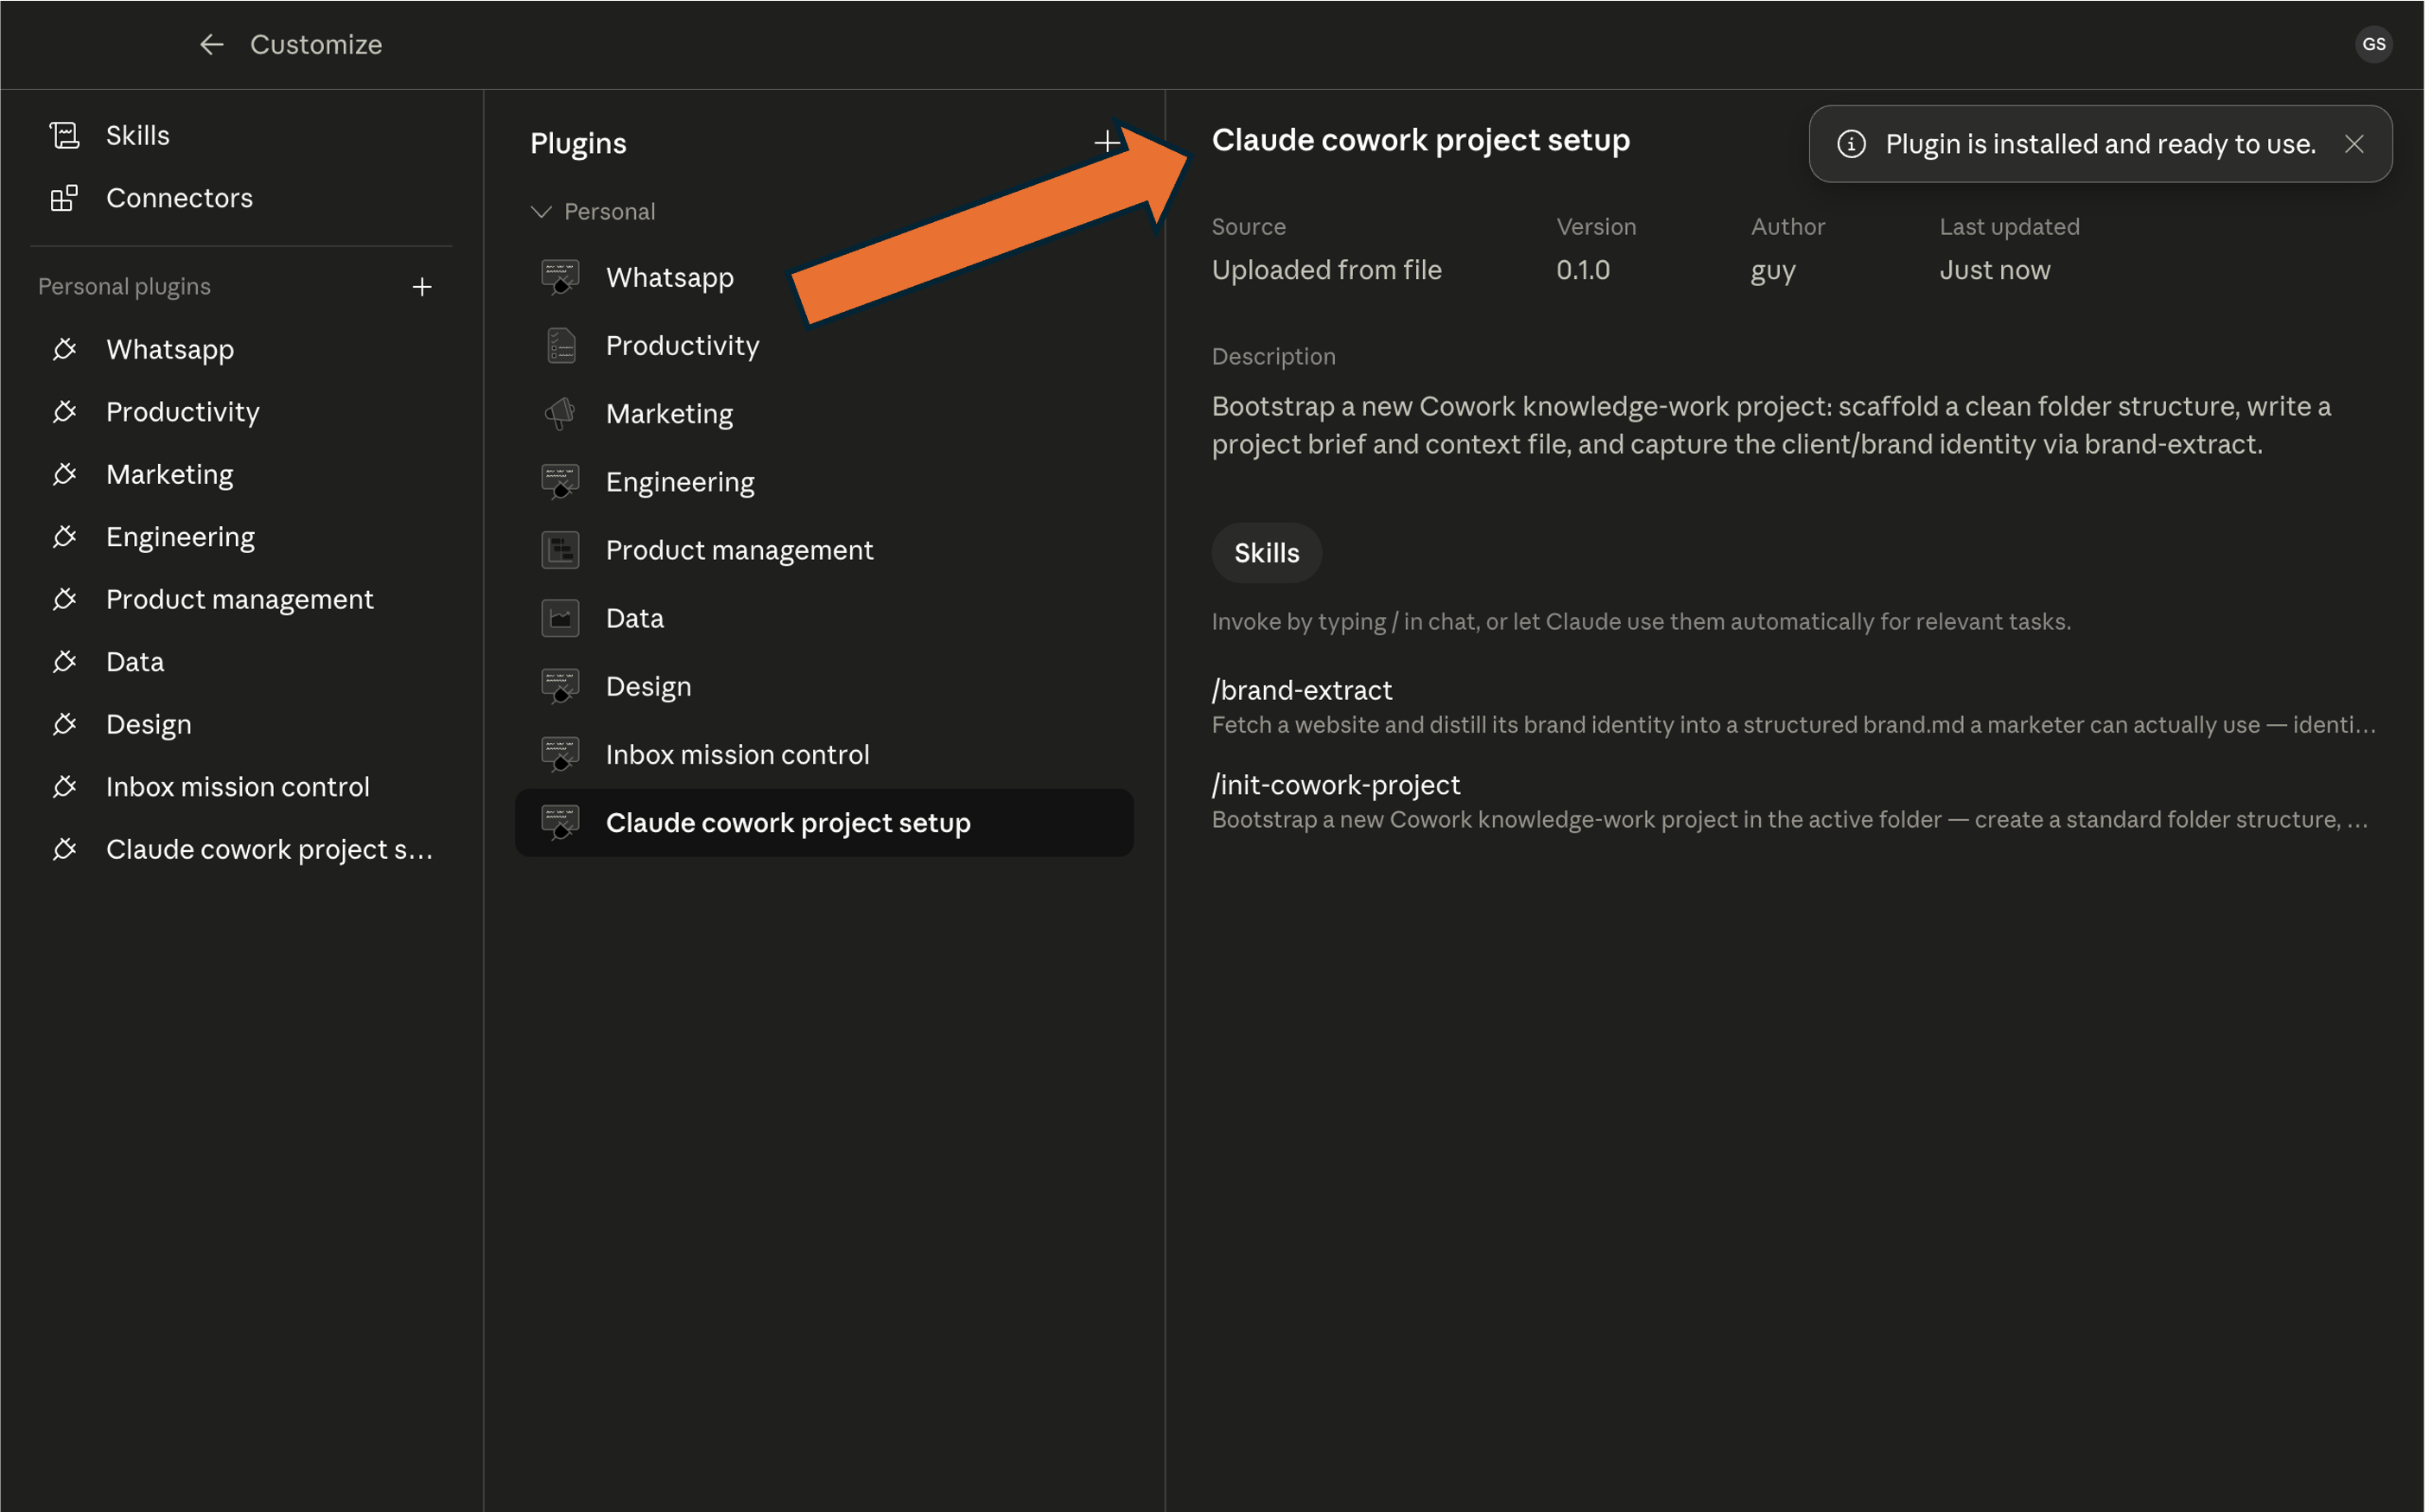Click the version value 0.1.0
Image resolution: width=2427 pixels, height=1512 pixels.
[1582, 270]
